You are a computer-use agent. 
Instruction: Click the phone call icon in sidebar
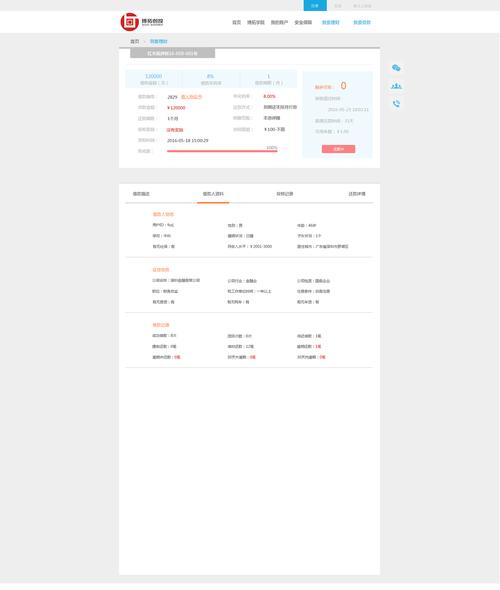click(x=396, y=103)
